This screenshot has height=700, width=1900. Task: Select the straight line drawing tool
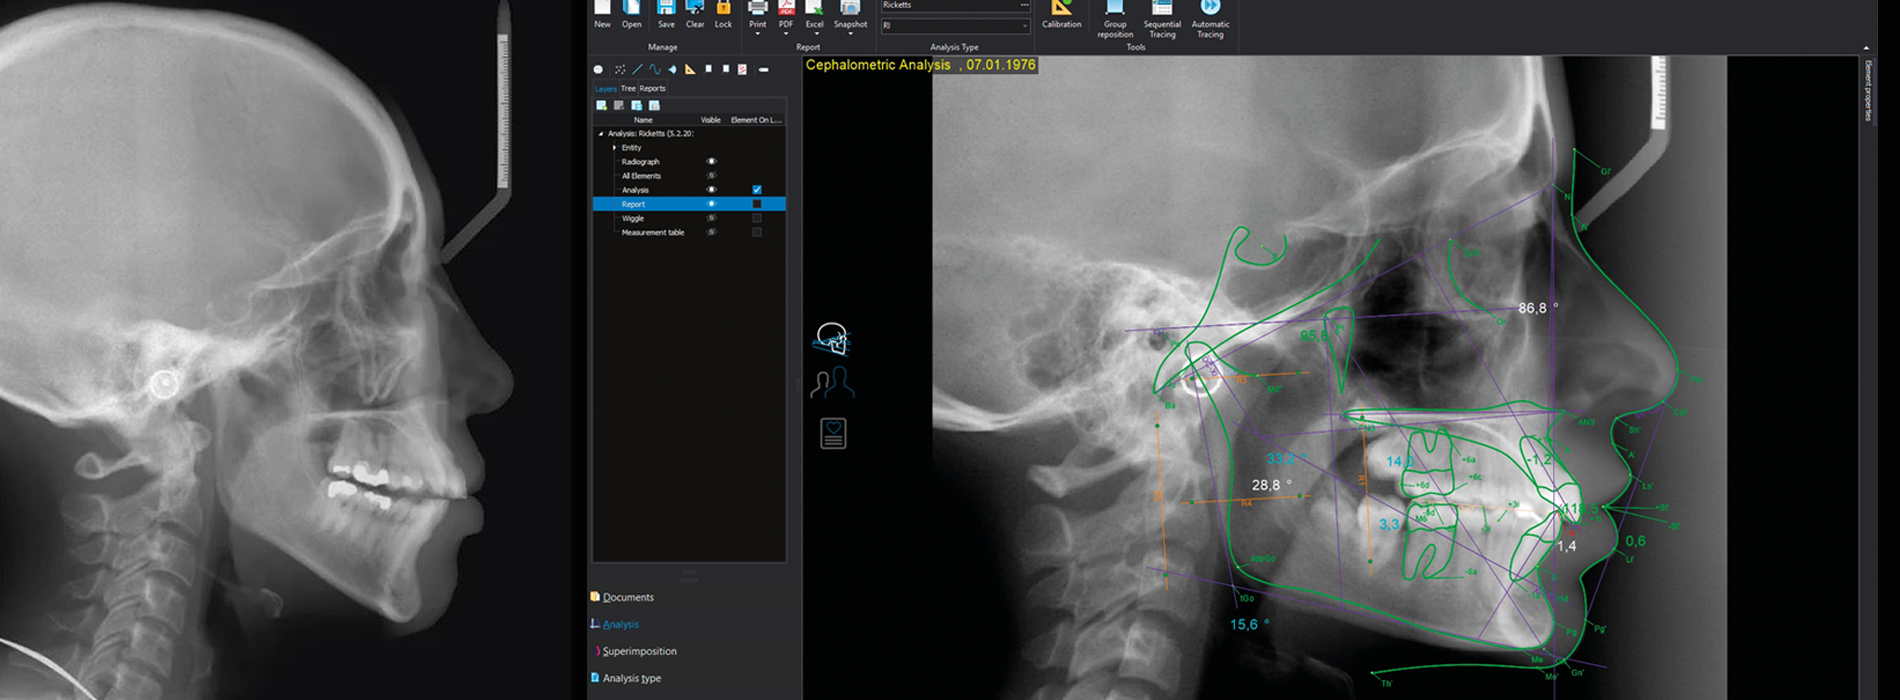(637, 70)
